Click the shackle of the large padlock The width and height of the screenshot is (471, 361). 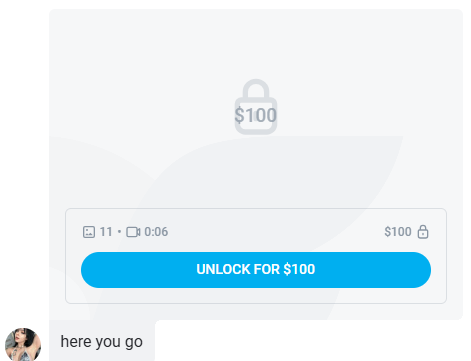coord(256,89)
